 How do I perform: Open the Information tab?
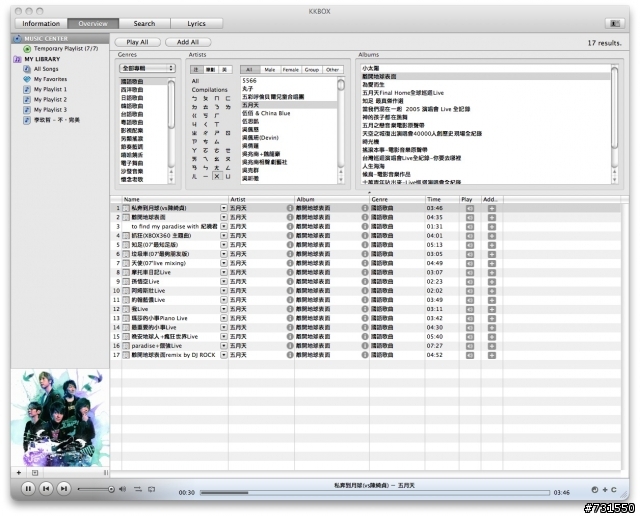tap(41, 24)
